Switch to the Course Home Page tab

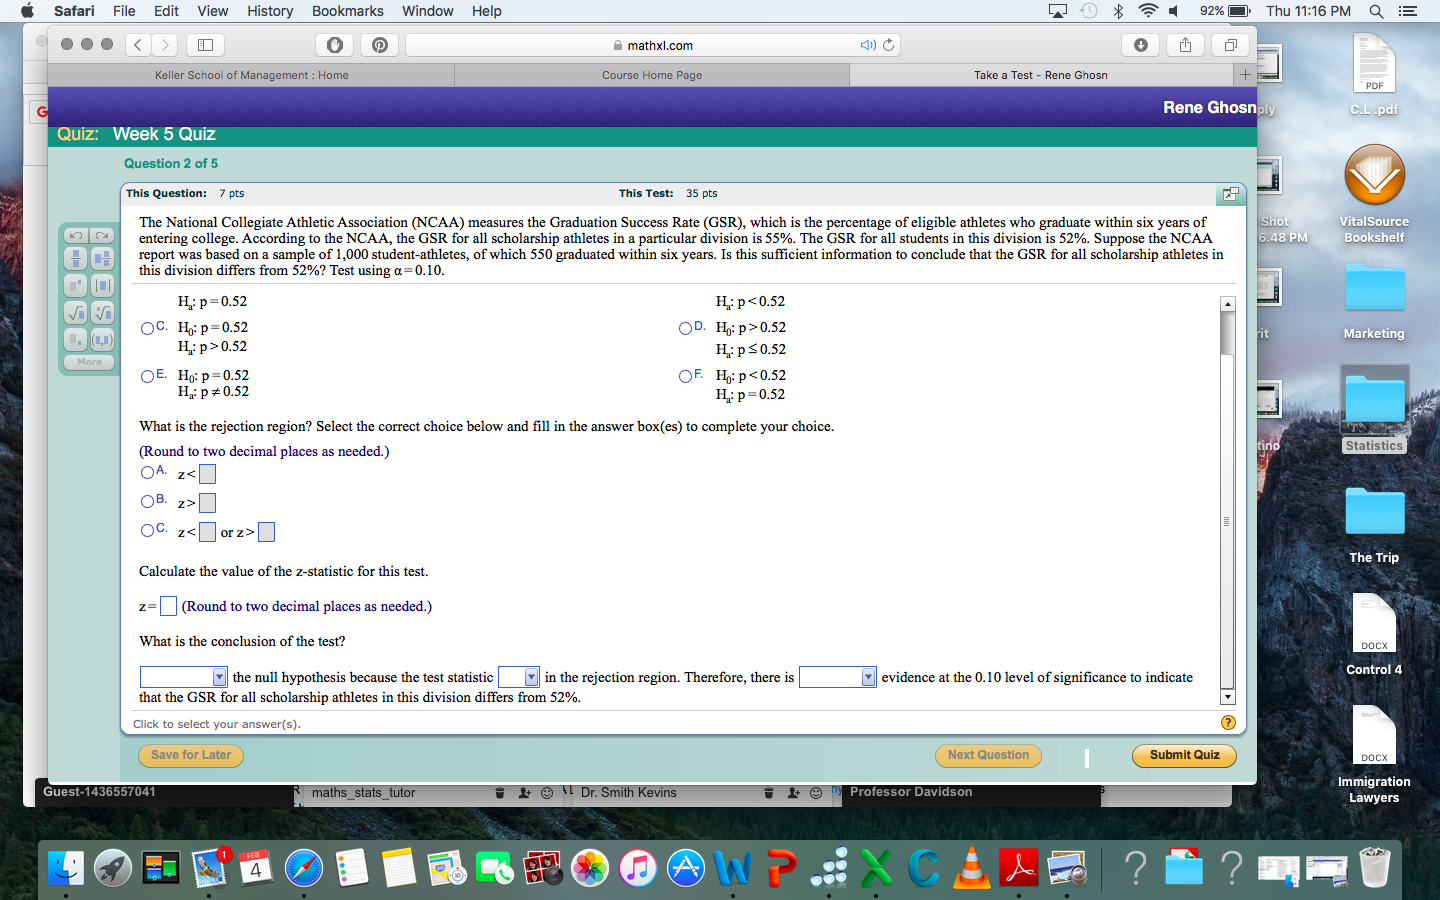click(x=652, y=75)
